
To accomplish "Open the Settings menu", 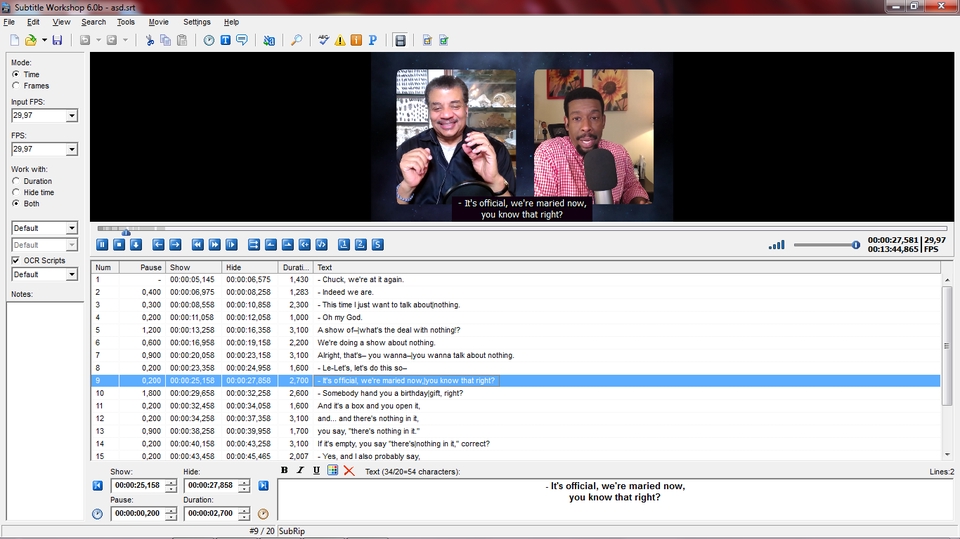I will [x=197, y=22].
